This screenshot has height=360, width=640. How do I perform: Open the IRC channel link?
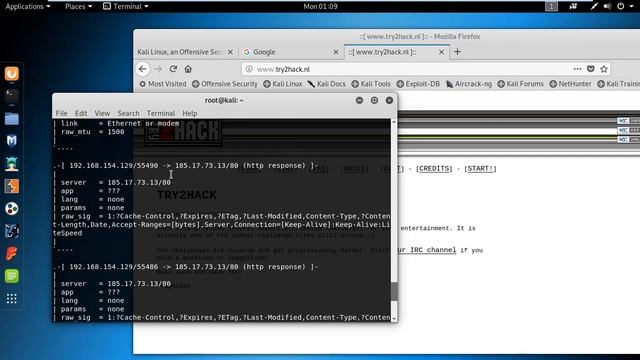tap(427, 250)
